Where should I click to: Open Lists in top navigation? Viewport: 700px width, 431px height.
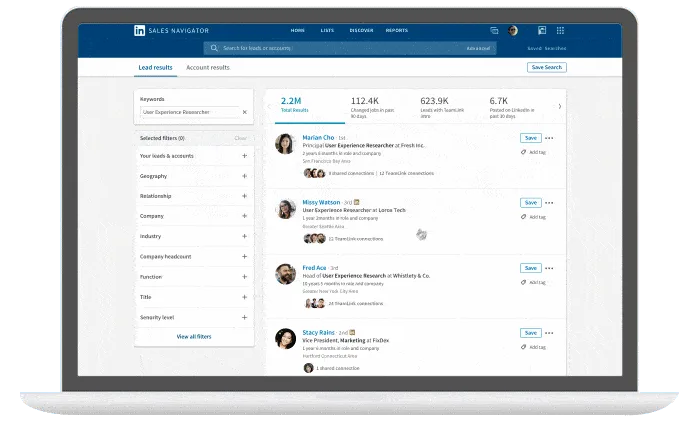(327, 30)
